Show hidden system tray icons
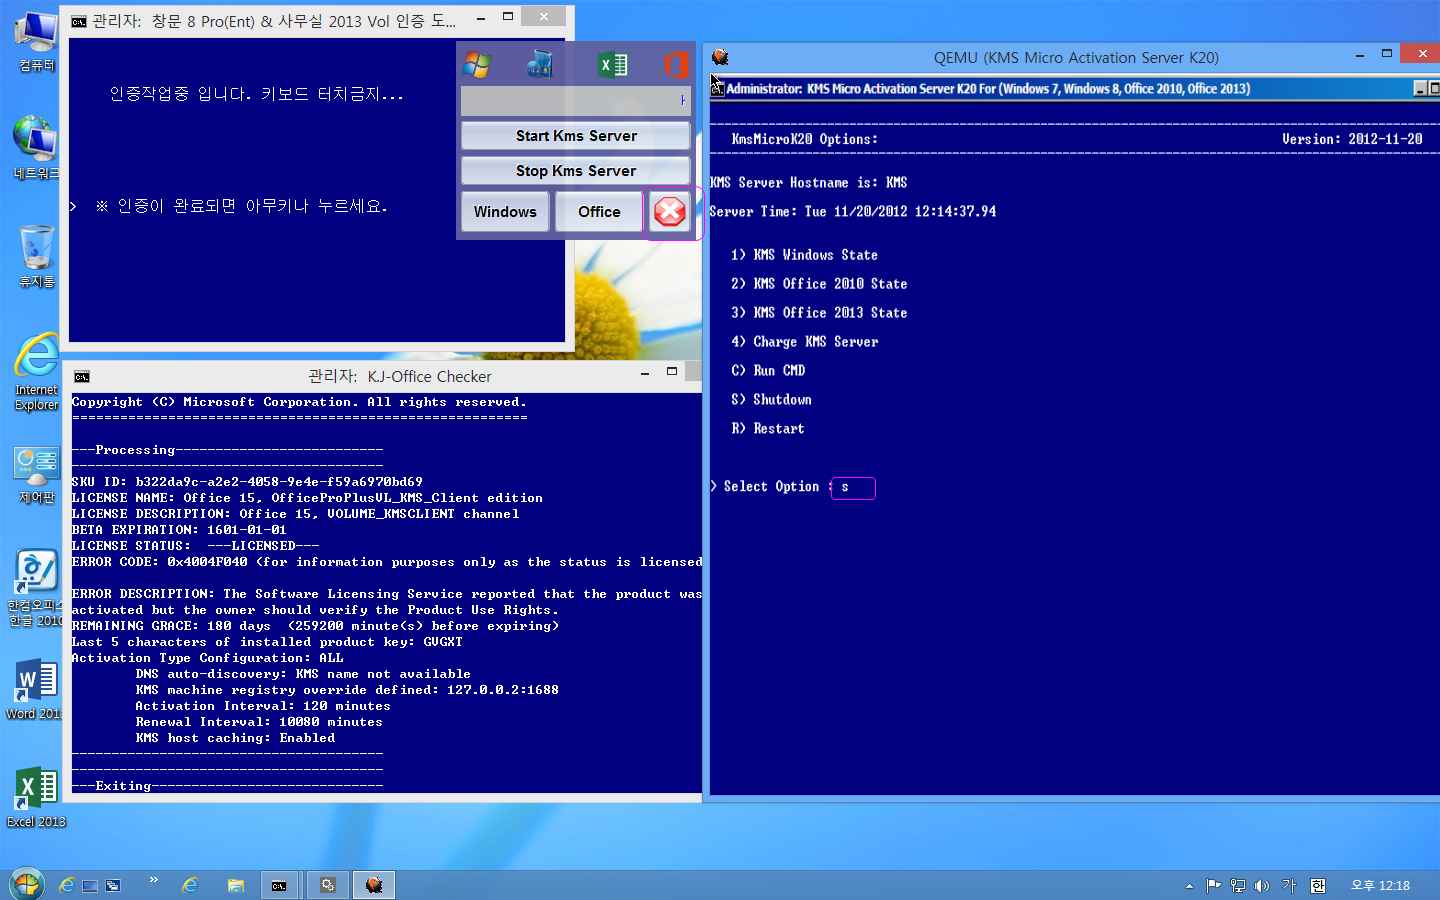This screenshot has width=1440, height=900. 1189,886
